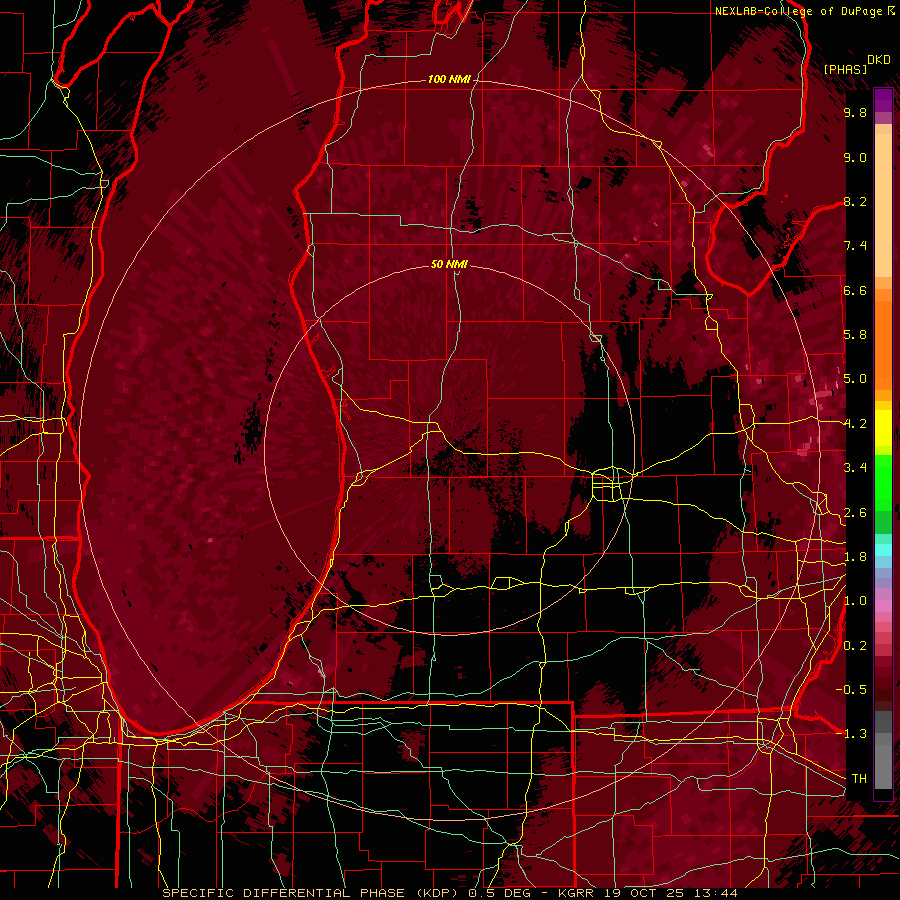Click the [PHAS] units label
Viewport: 900px width, 900px height.
pyautogui.click(x=845, y=69)
